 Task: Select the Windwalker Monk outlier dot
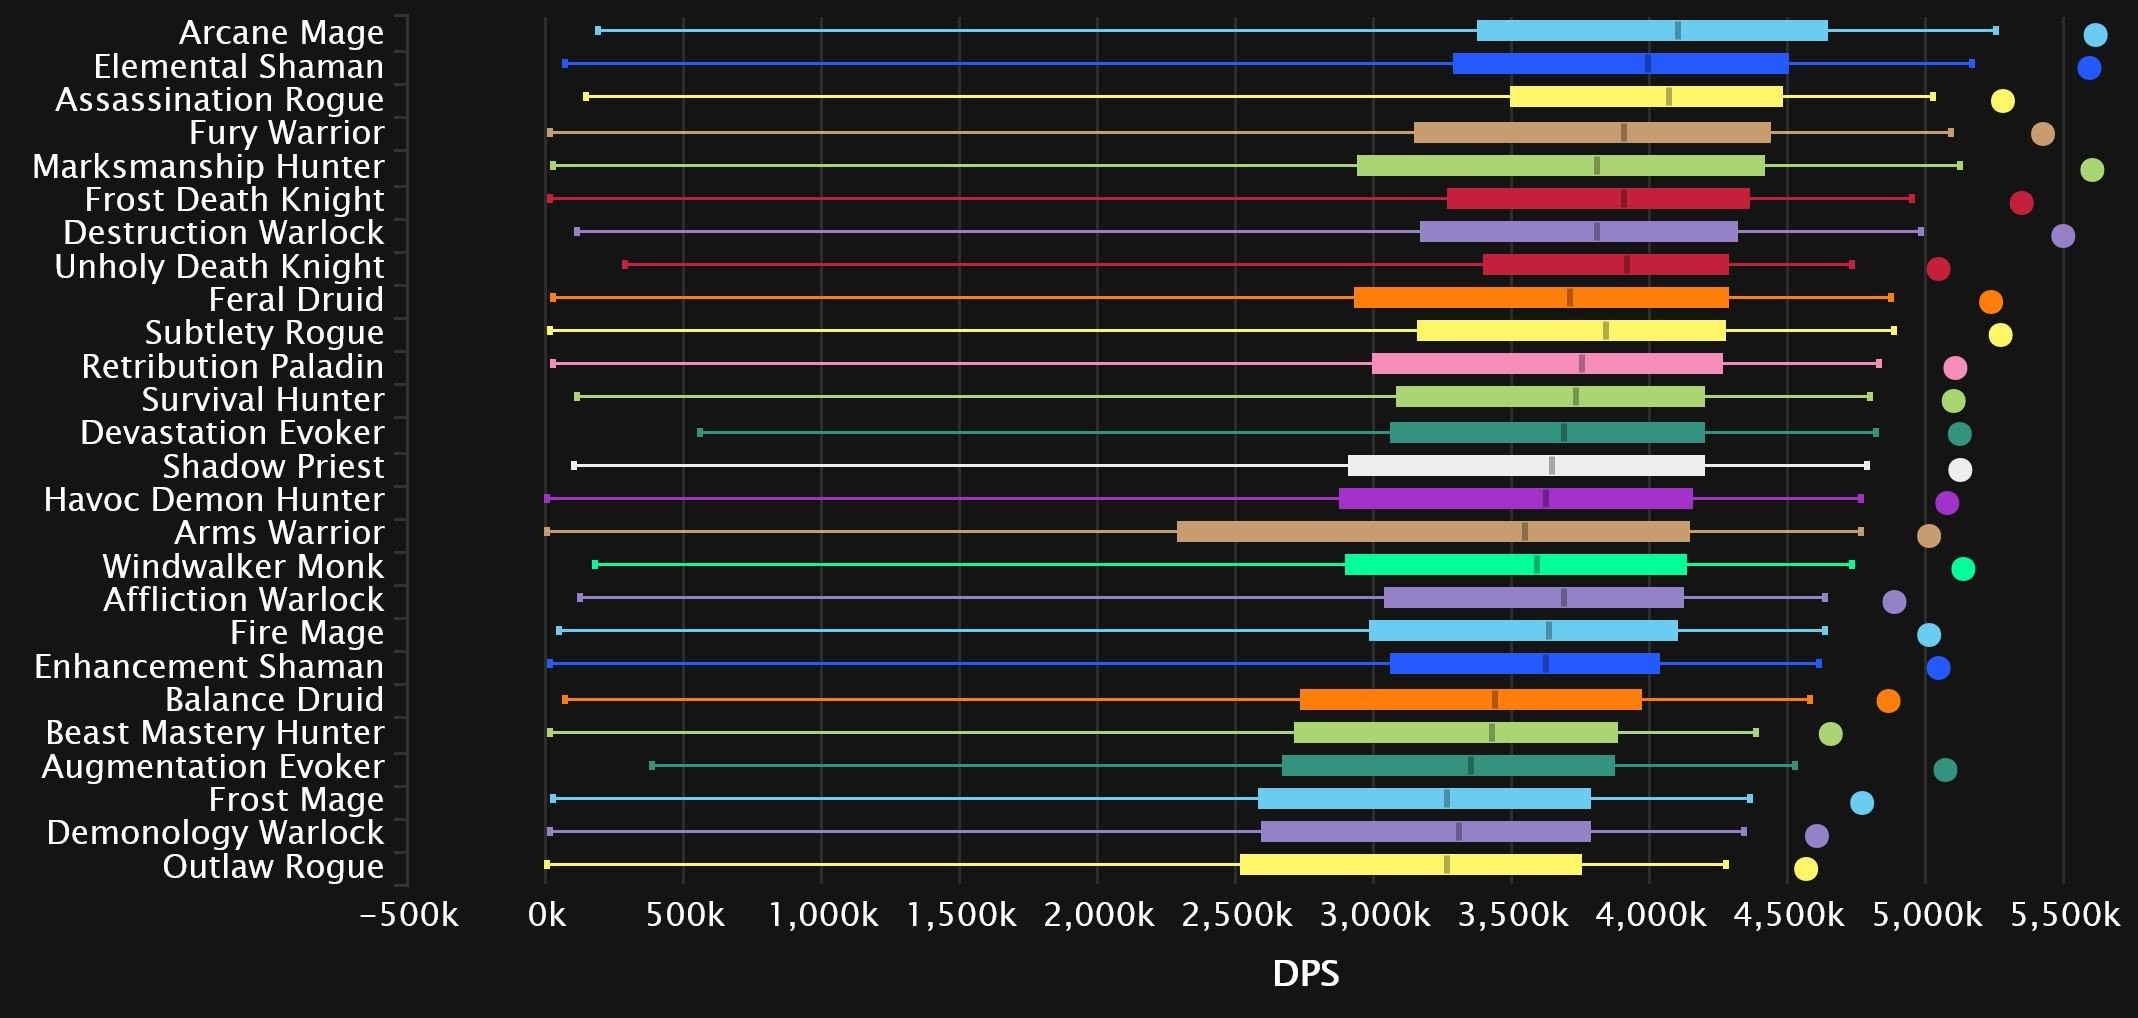[x=1963, y=569]
